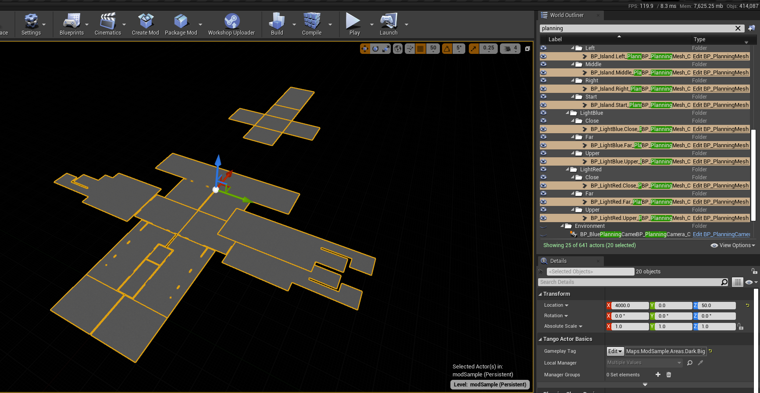This screenshot has width=760, height=393.
Task: Click Edit BP_PlanningMesh link for BP_Island.Left row
Action: [x=721, y=56]
